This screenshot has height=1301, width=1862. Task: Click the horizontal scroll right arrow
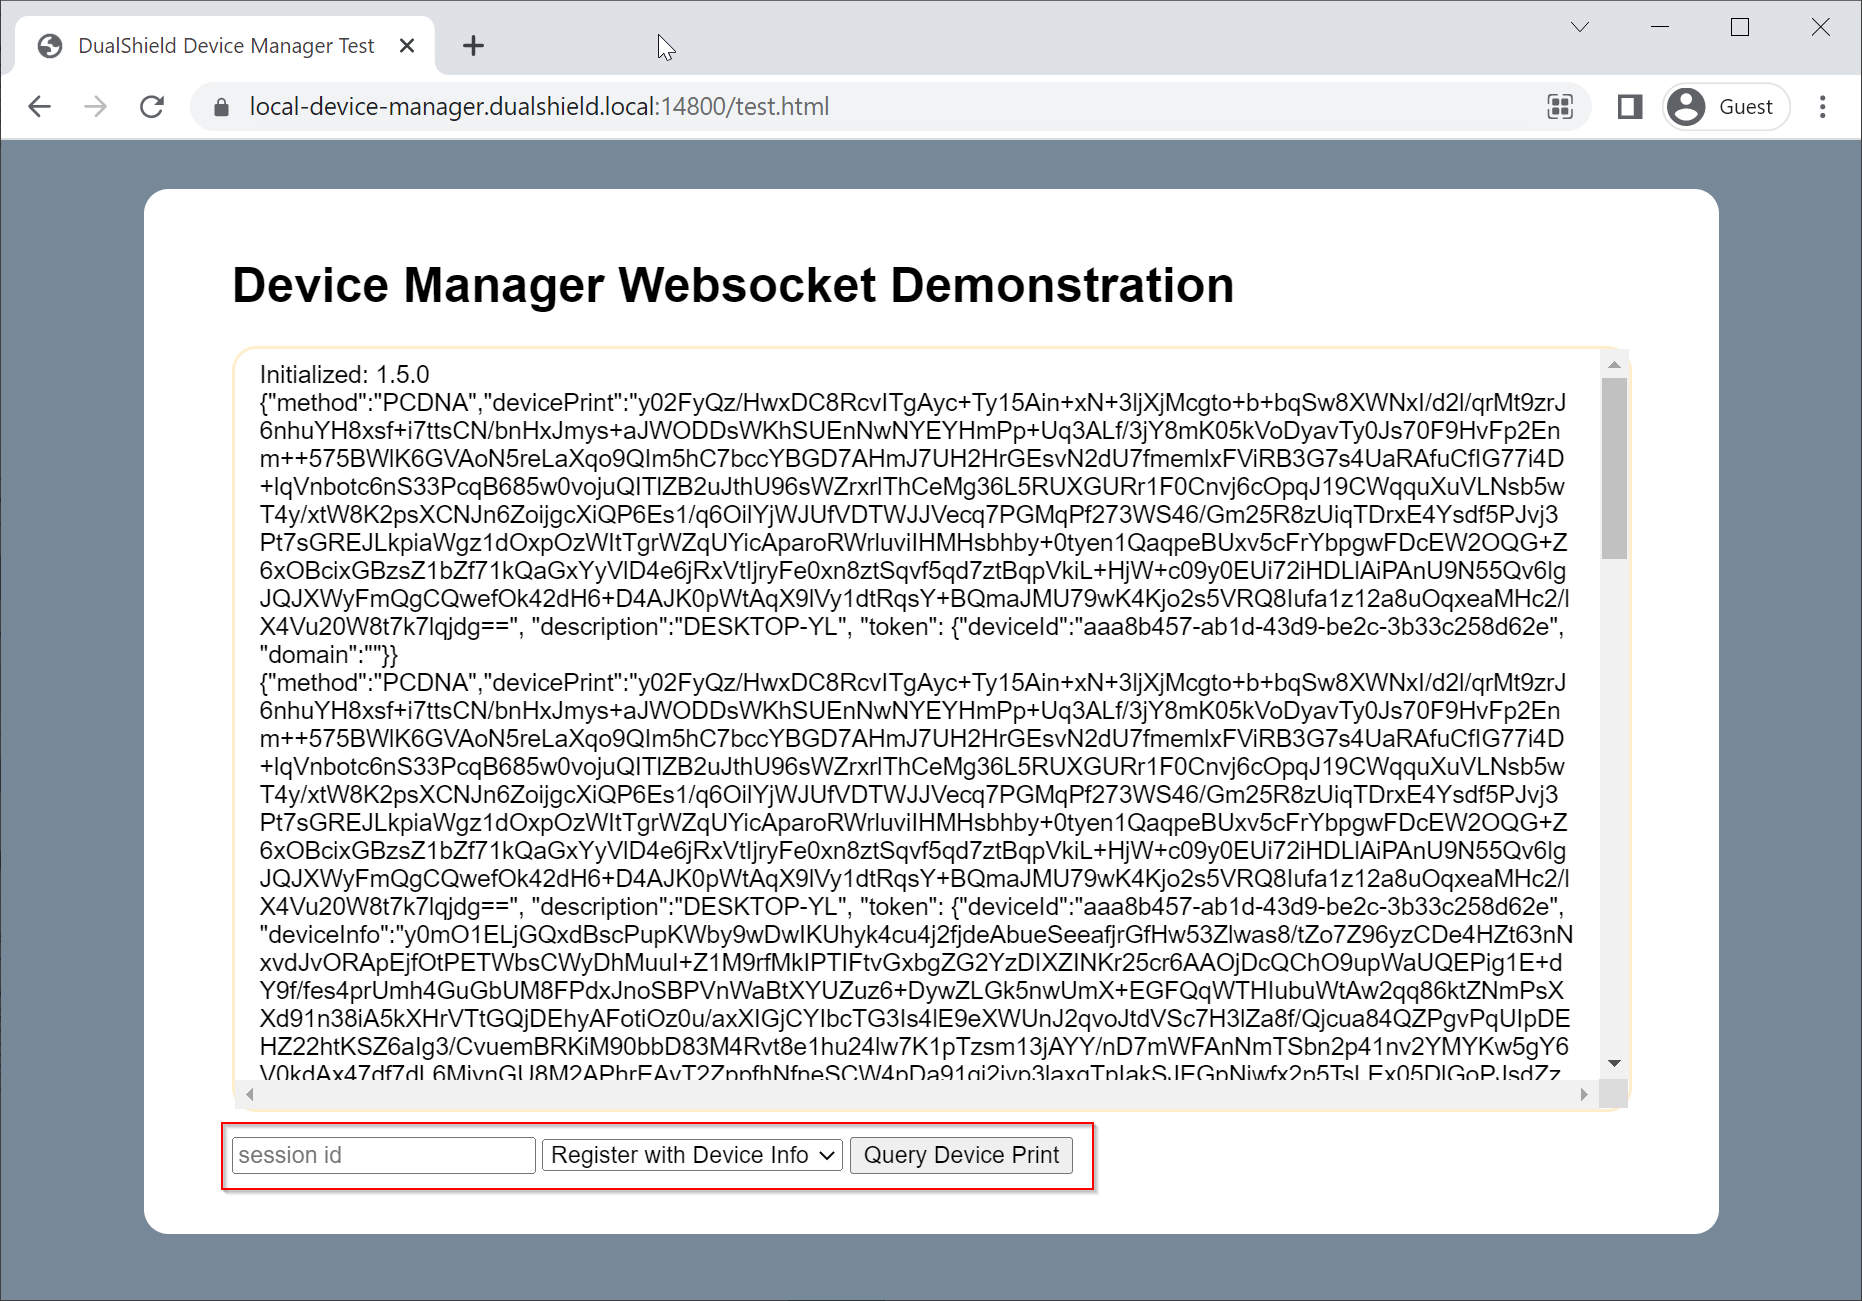pyautogui.click(x=1584, y=1095)
